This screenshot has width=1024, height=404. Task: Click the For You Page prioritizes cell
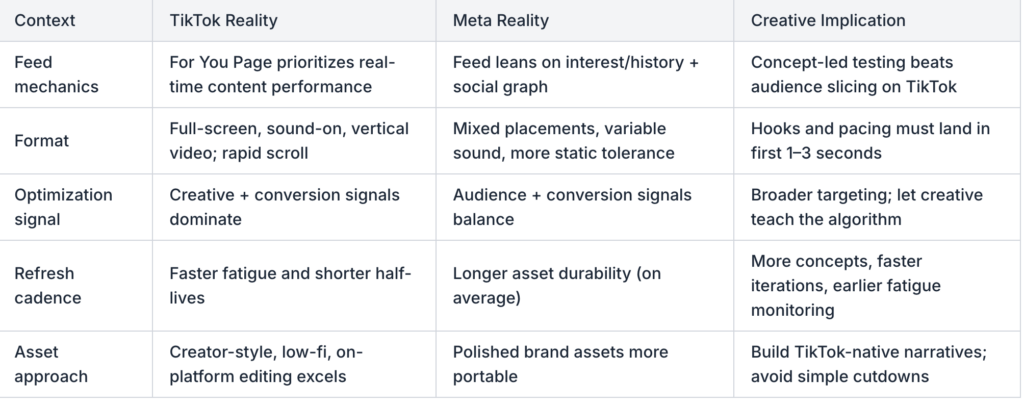point(294,74)
